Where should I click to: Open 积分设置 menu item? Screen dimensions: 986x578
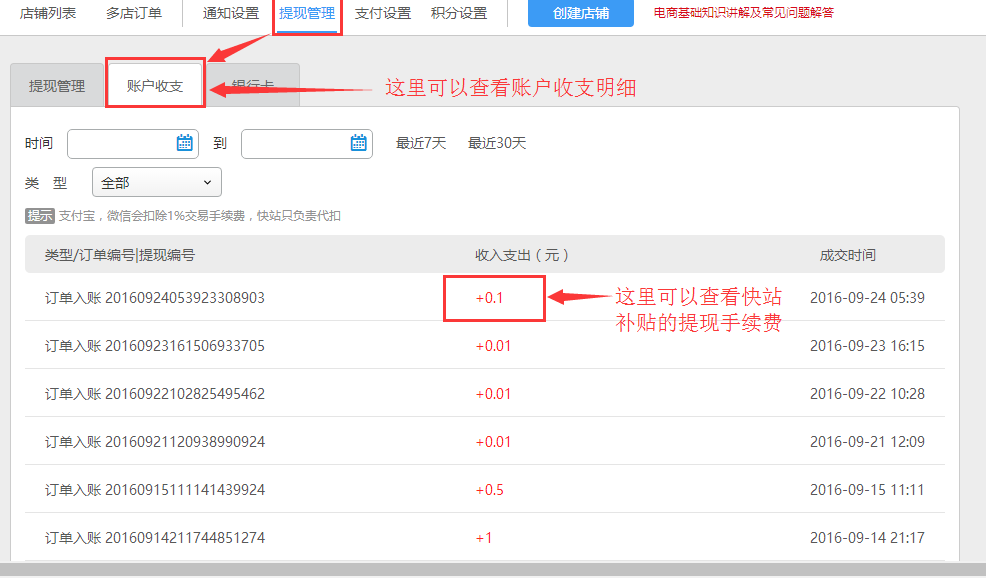[x=459, y=14]
